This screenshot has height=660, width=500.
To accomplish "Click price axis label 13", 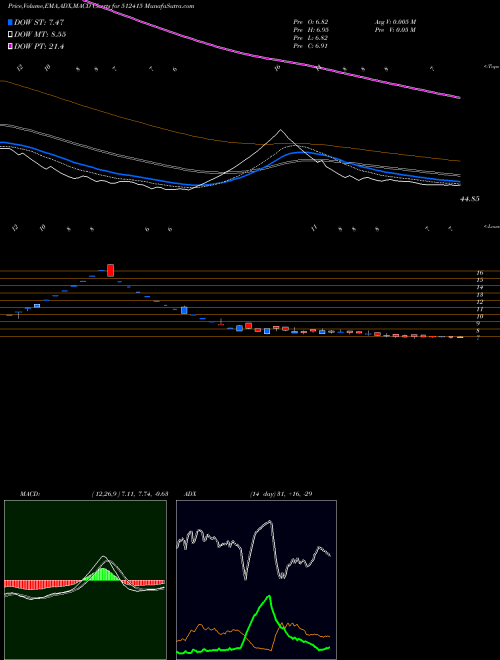I will (479, 295).
